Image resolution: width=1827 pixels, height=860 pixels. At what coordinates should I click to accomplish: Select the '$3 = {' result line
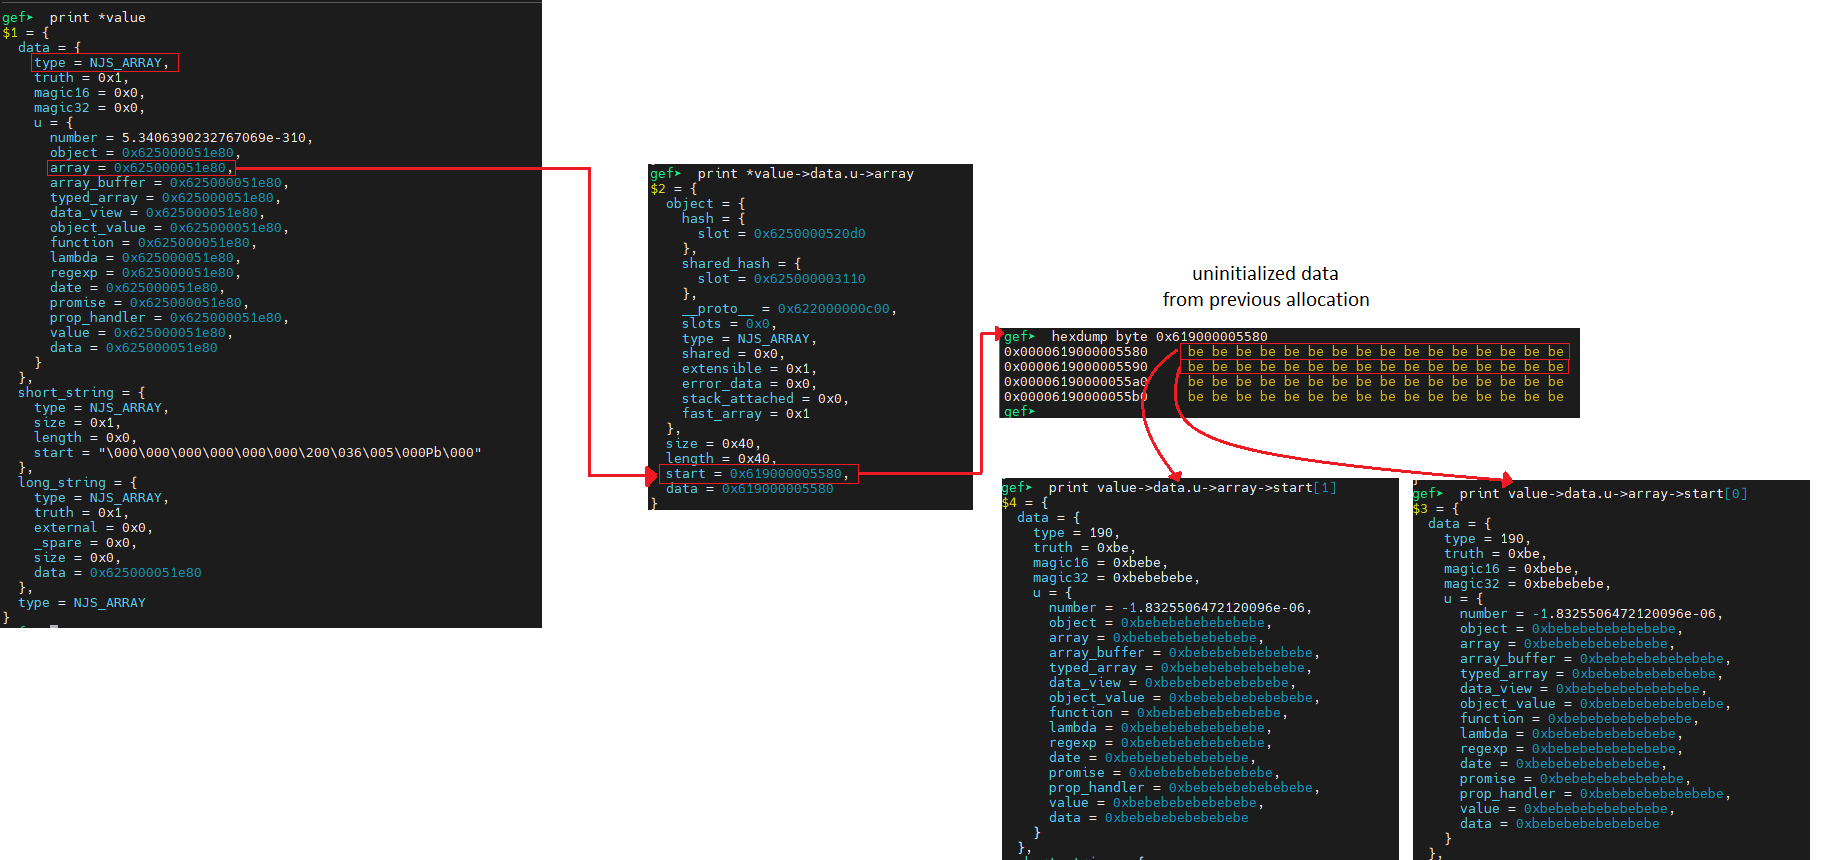coord(1436,508)
